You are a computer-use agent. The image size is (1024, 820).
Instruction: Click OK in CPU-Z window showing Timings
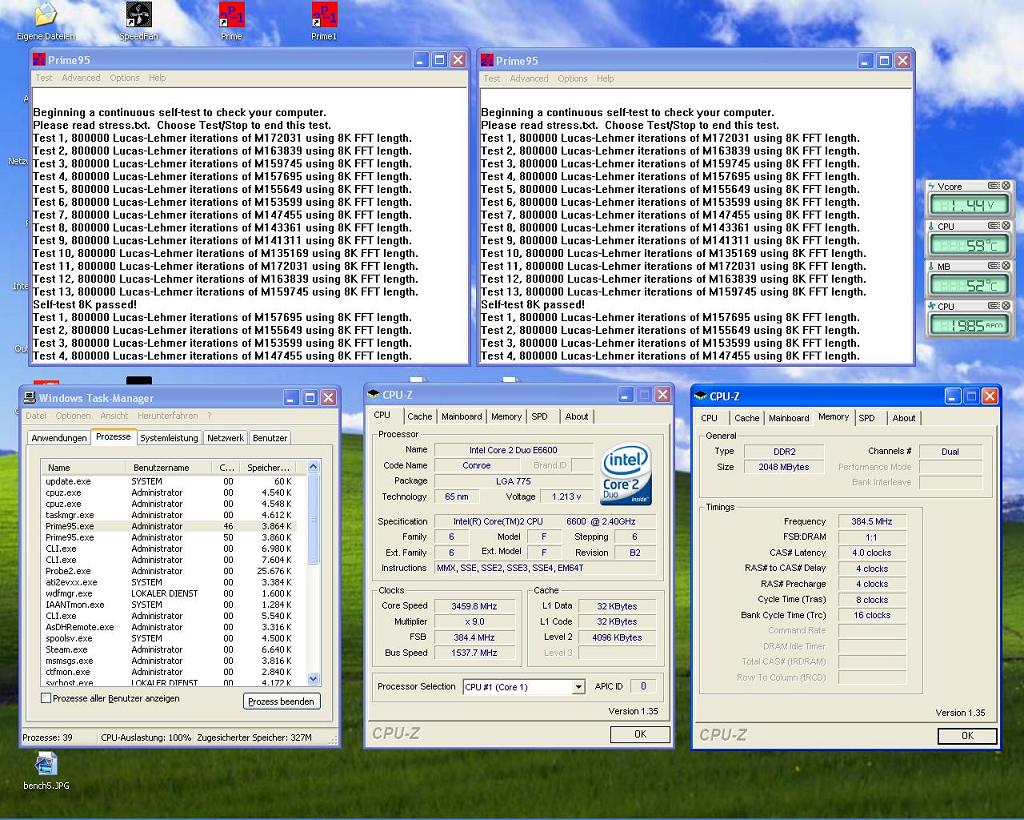coord(967,735)
